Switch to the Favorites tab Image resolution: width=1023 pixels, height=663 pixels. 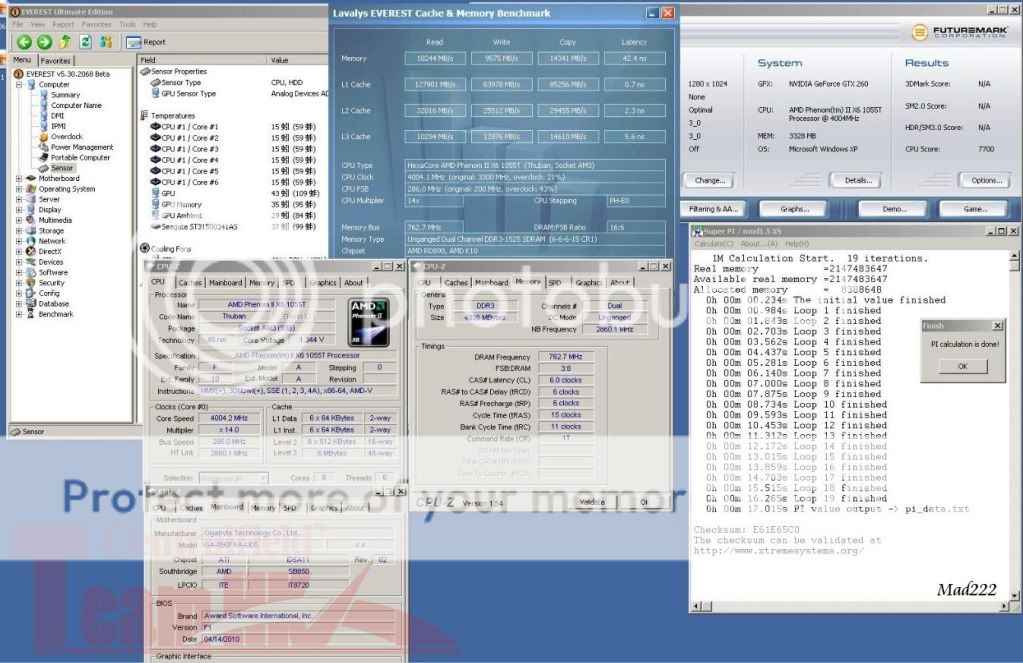tap(56, 60)
